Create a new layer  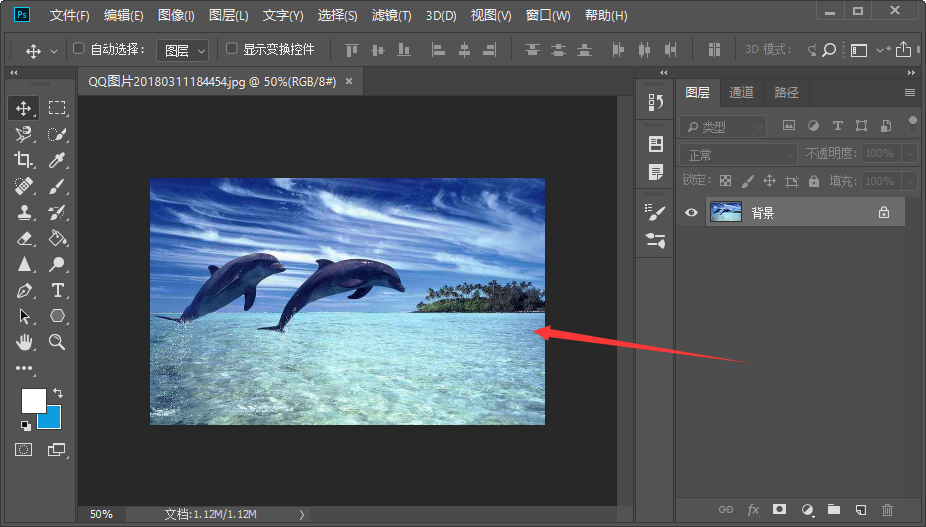(861, 509)
